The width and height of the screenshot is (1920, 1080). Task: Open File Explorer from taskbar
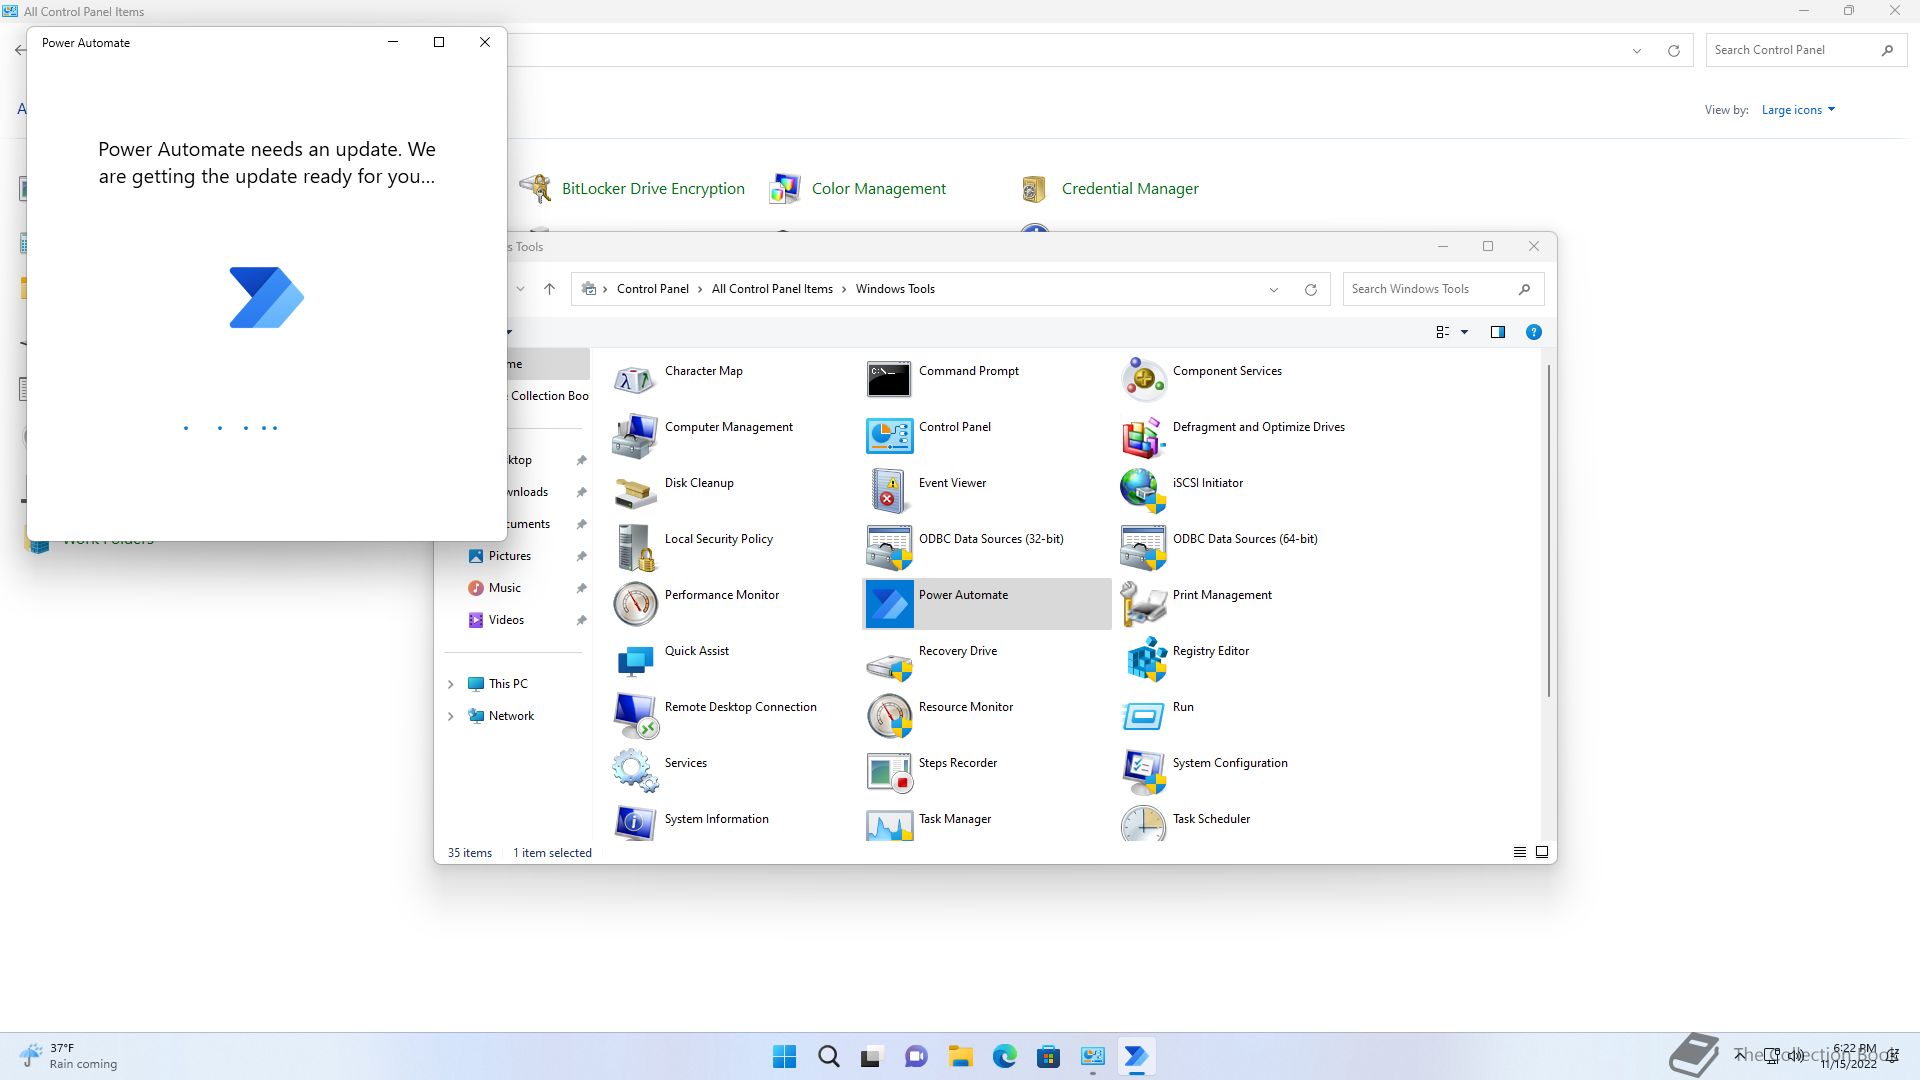point(961,1056)
